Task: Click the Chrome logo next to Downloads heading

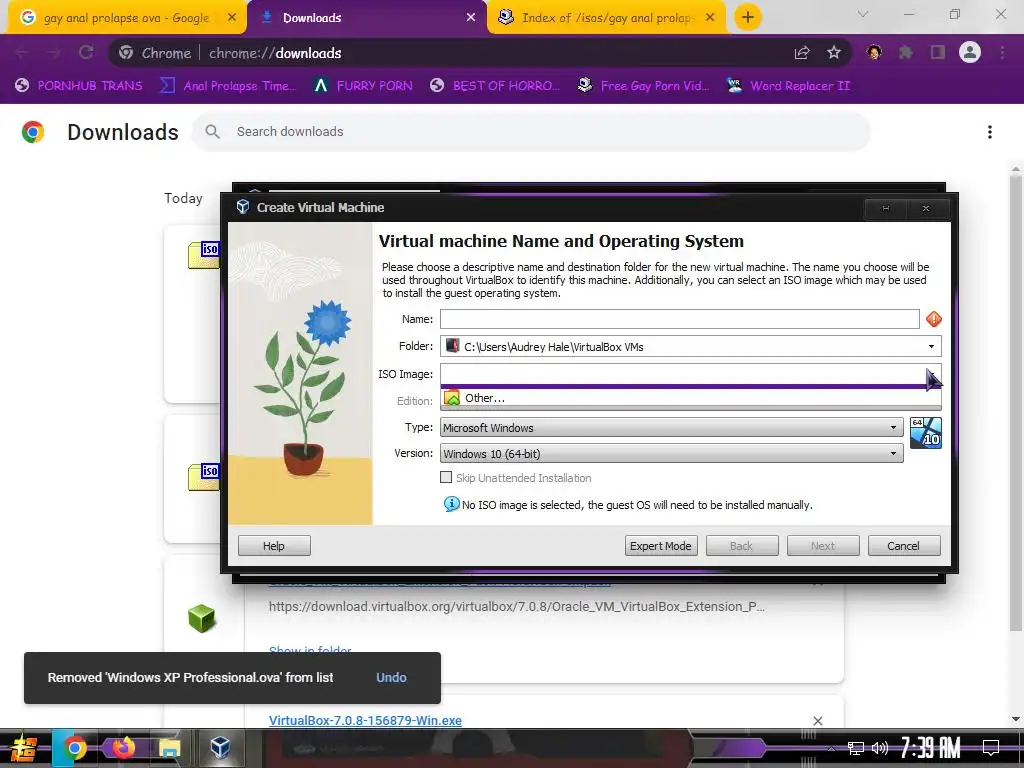Action: pyautogui.click(x=33, y=132)
